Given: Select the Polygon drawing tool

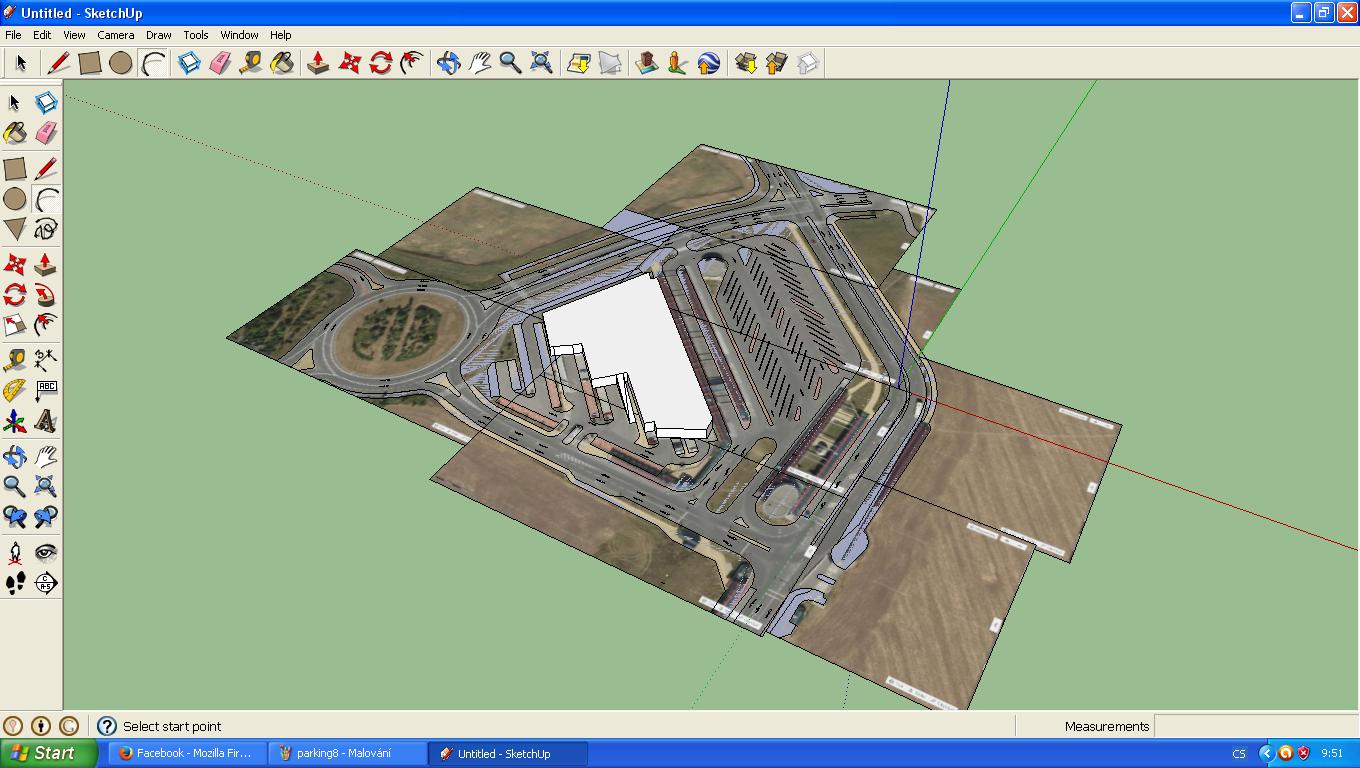Looking at the screenshot, I should [x=15, y=229].
